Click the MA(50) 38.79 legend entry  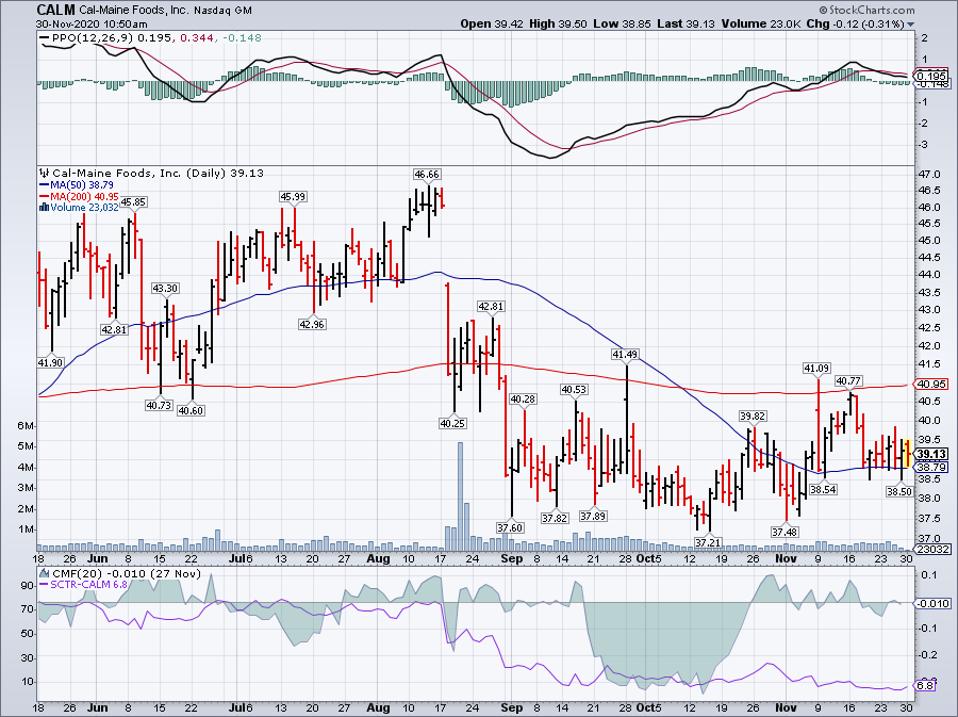click(x=76, y=185)
